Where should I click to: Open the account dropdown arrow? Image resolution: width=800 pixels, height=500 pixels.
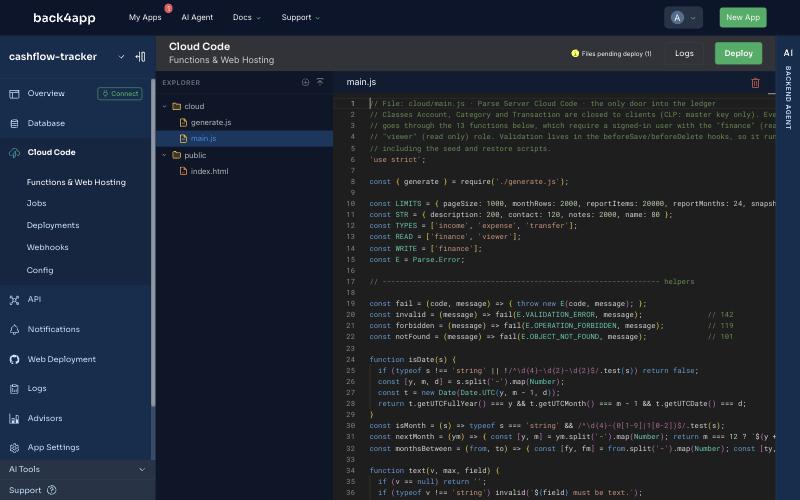click(693, 18)
